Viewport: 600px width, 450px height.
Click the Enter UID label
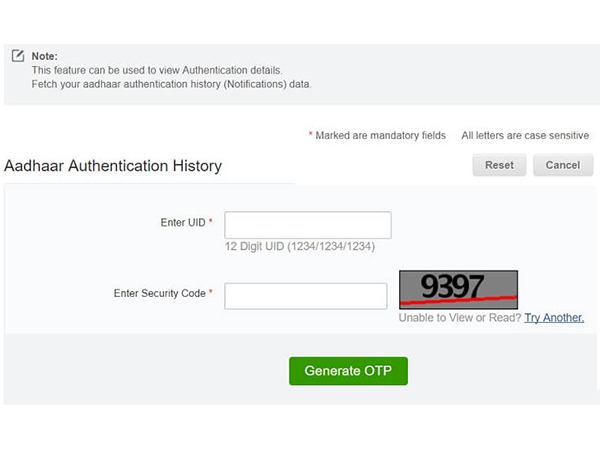click(181, 223)
